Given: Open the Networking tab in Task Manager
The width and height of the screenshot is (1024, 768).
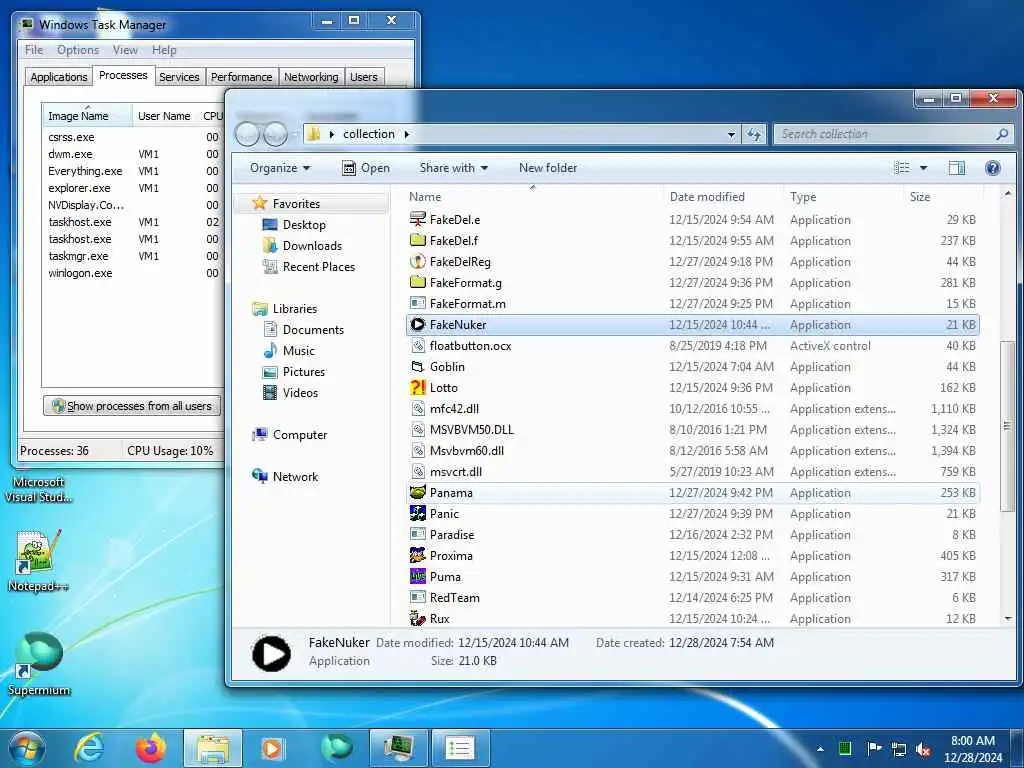Looking at the screenshot, I should point(311,76).
